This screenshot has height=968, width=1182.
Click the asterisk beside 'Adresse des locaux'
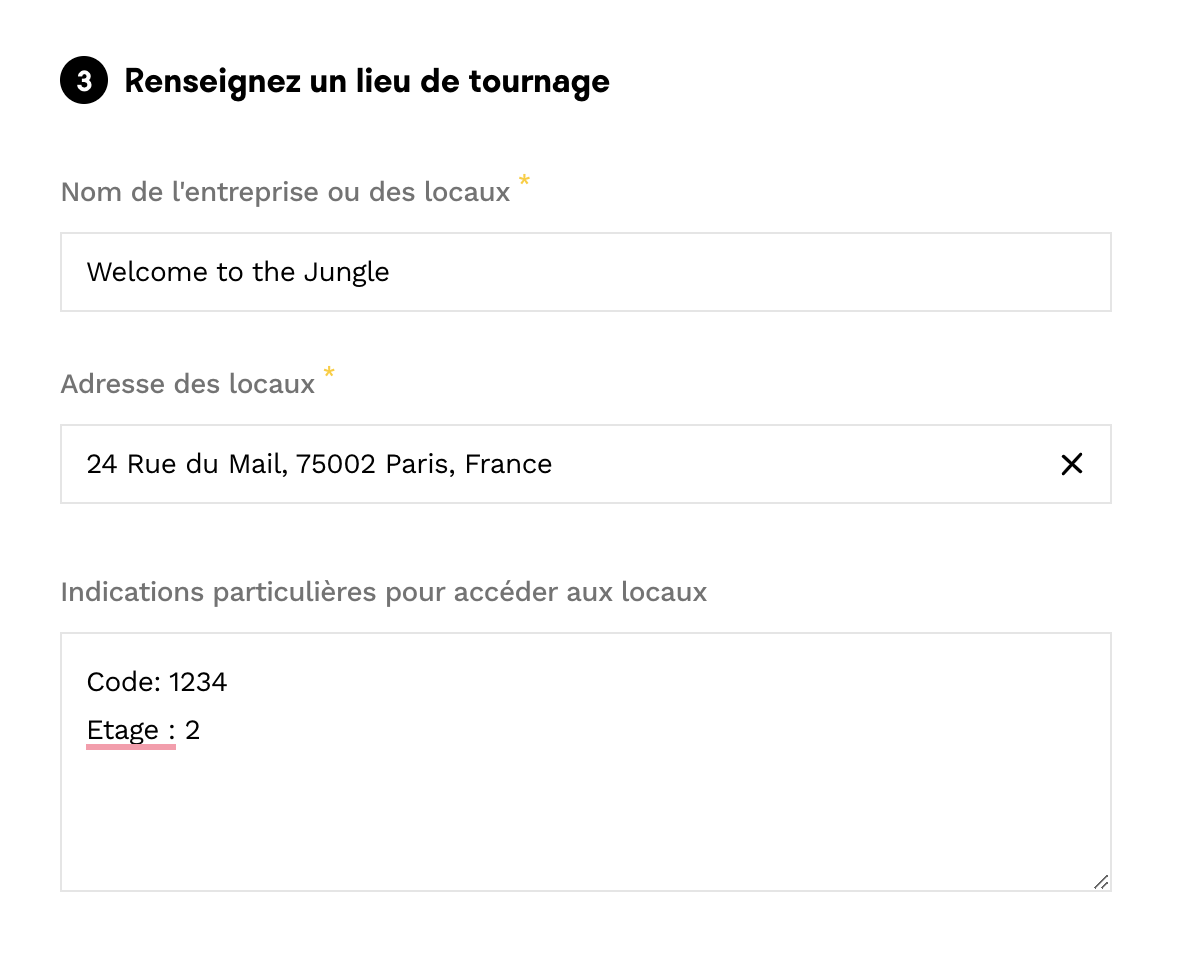coord(329,374)
